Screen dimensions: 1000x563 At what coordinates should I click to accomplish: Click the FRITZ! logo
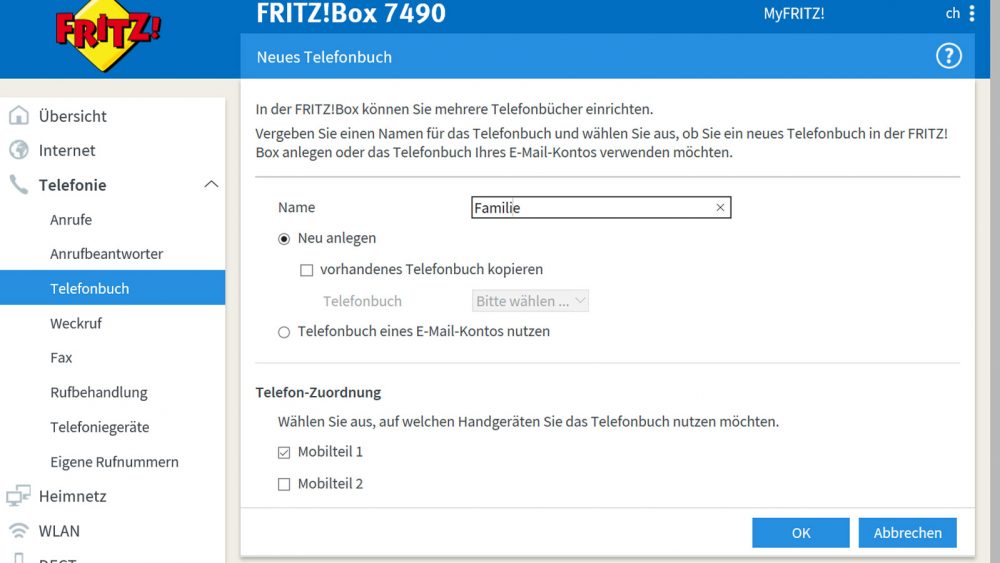coord(108,34)
